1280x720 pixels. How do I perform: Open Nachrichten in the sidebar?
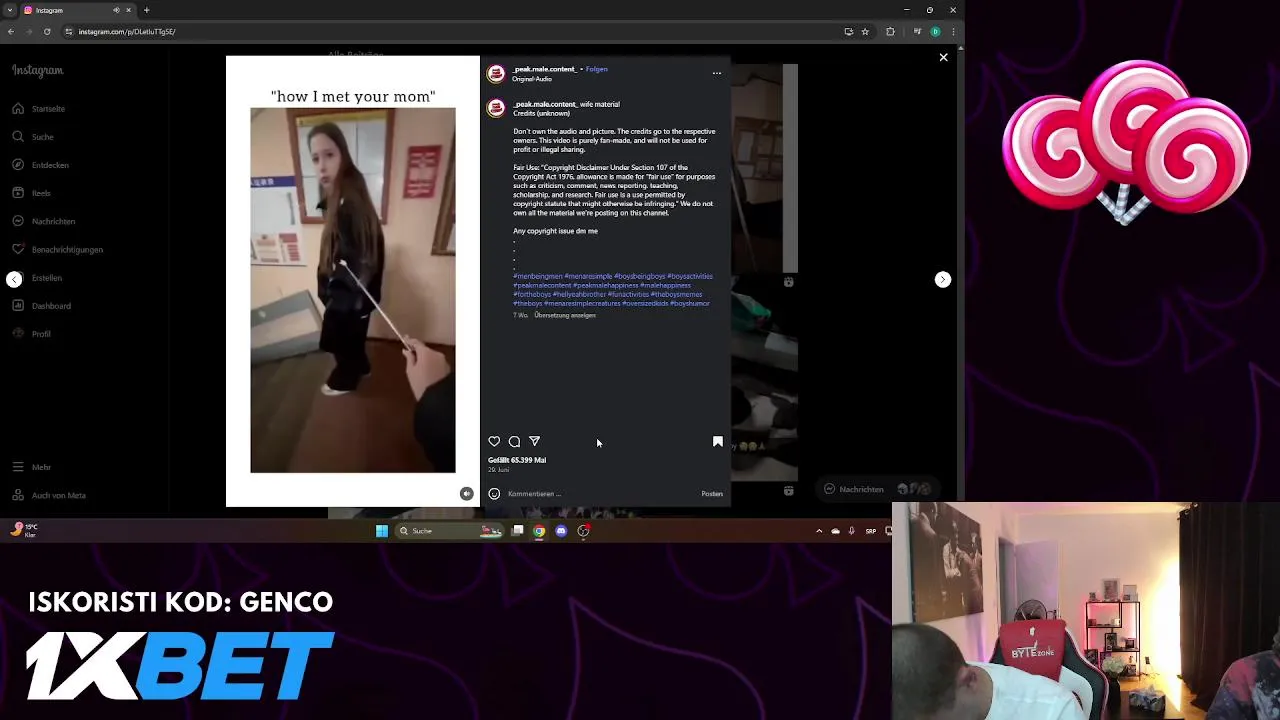tap(44, 221)
